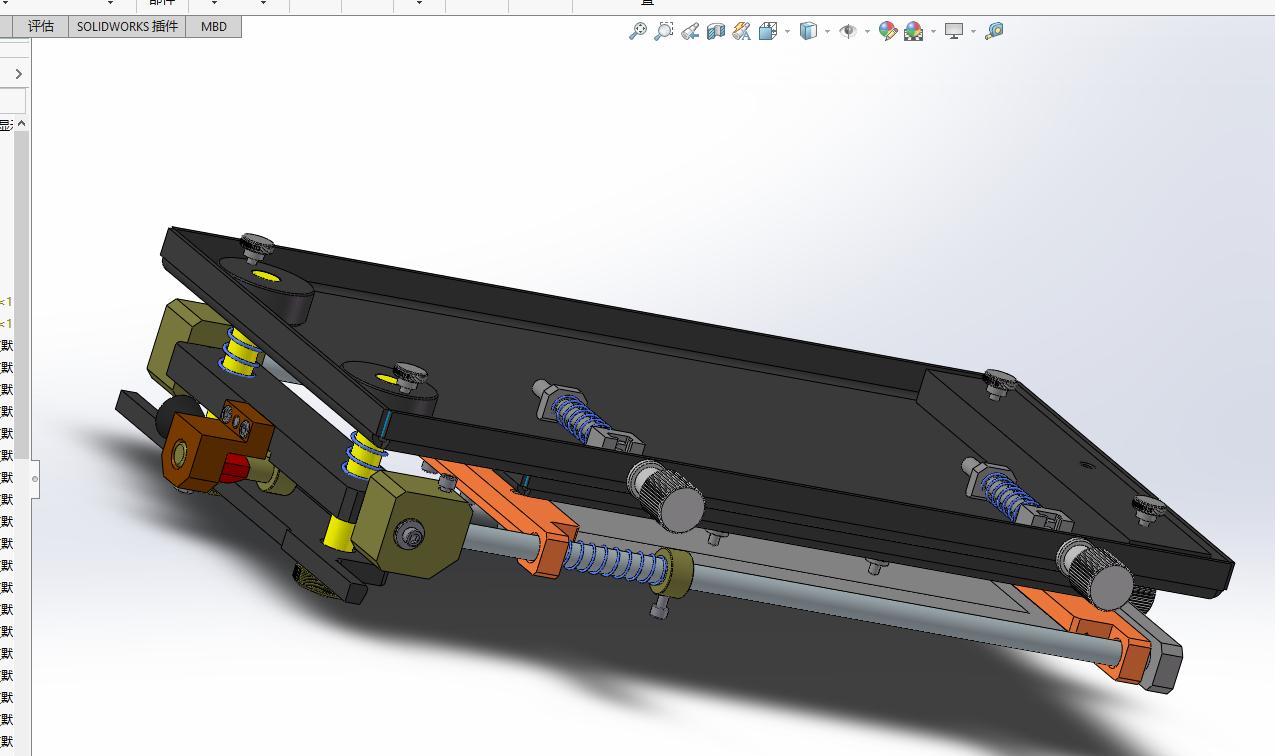This screenshot has width=1275, height=756.
Task: Click the View Orientation cube icon
Action: (x=768, y=31)
